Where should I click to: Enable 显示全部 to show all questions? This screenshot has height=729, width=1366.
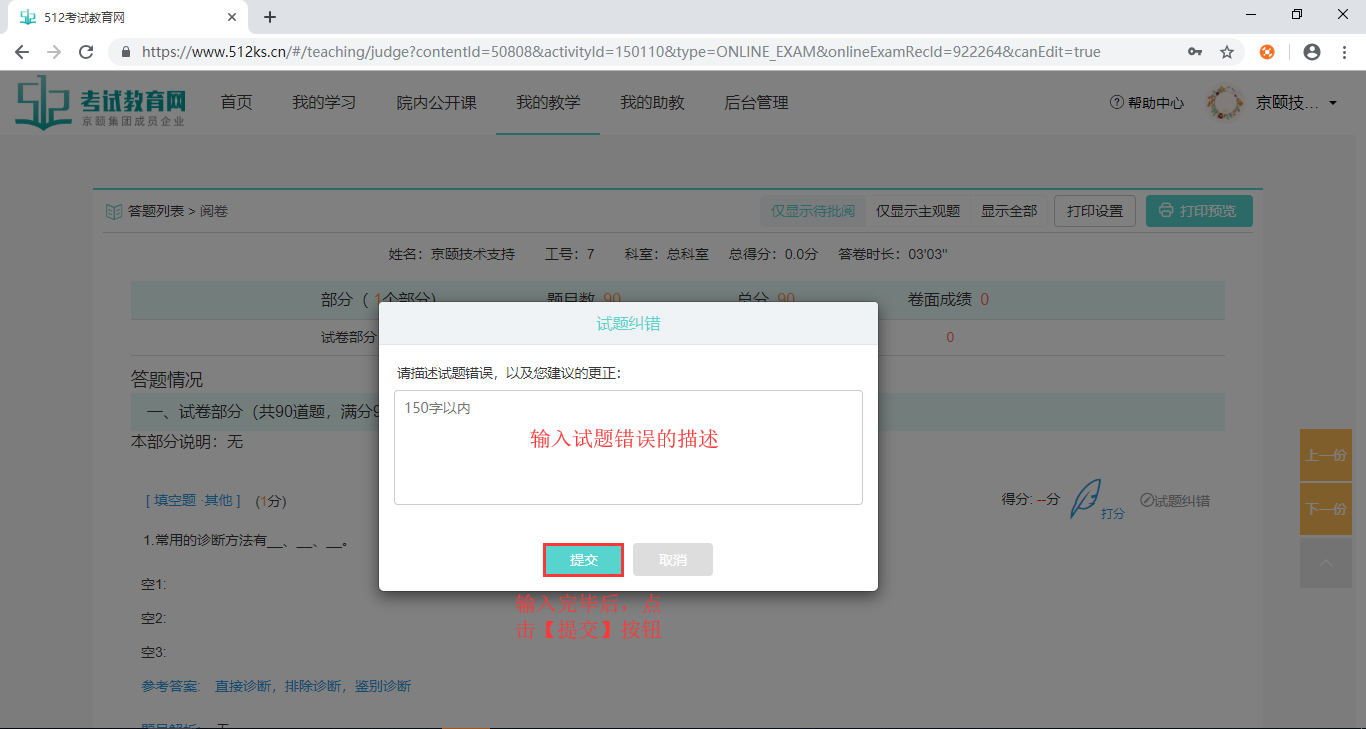(x=1009, y=211)
